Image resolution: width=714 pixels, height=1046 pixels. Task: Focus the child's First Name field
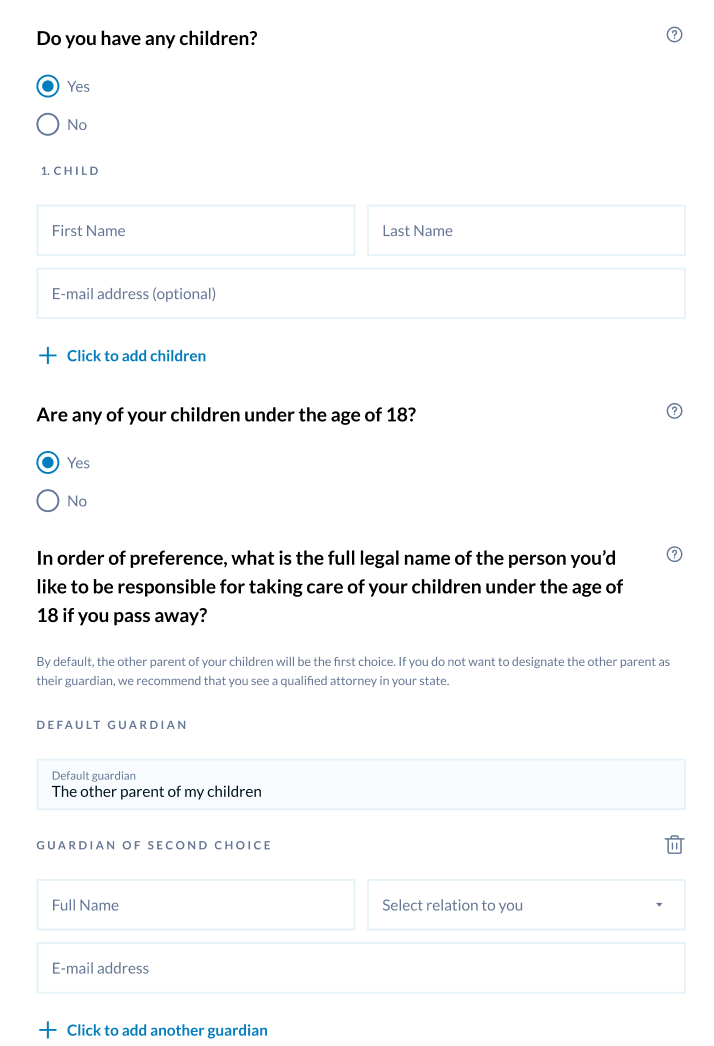click(x=196, y=231)
